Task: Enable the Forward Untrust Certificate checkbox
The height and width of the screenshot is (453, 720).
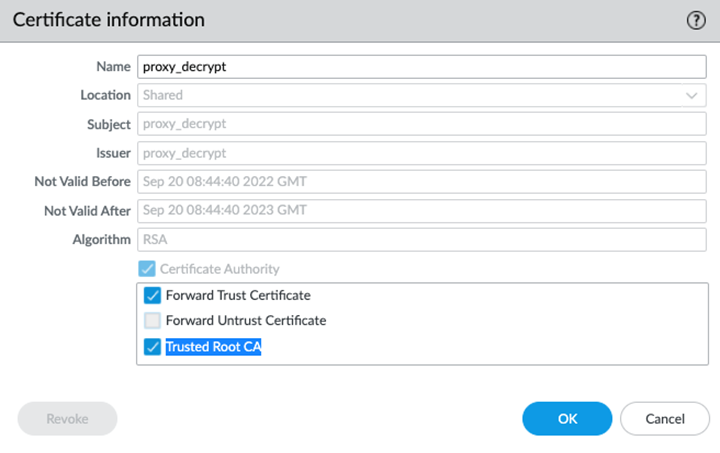Action: [x=152, y=321]
